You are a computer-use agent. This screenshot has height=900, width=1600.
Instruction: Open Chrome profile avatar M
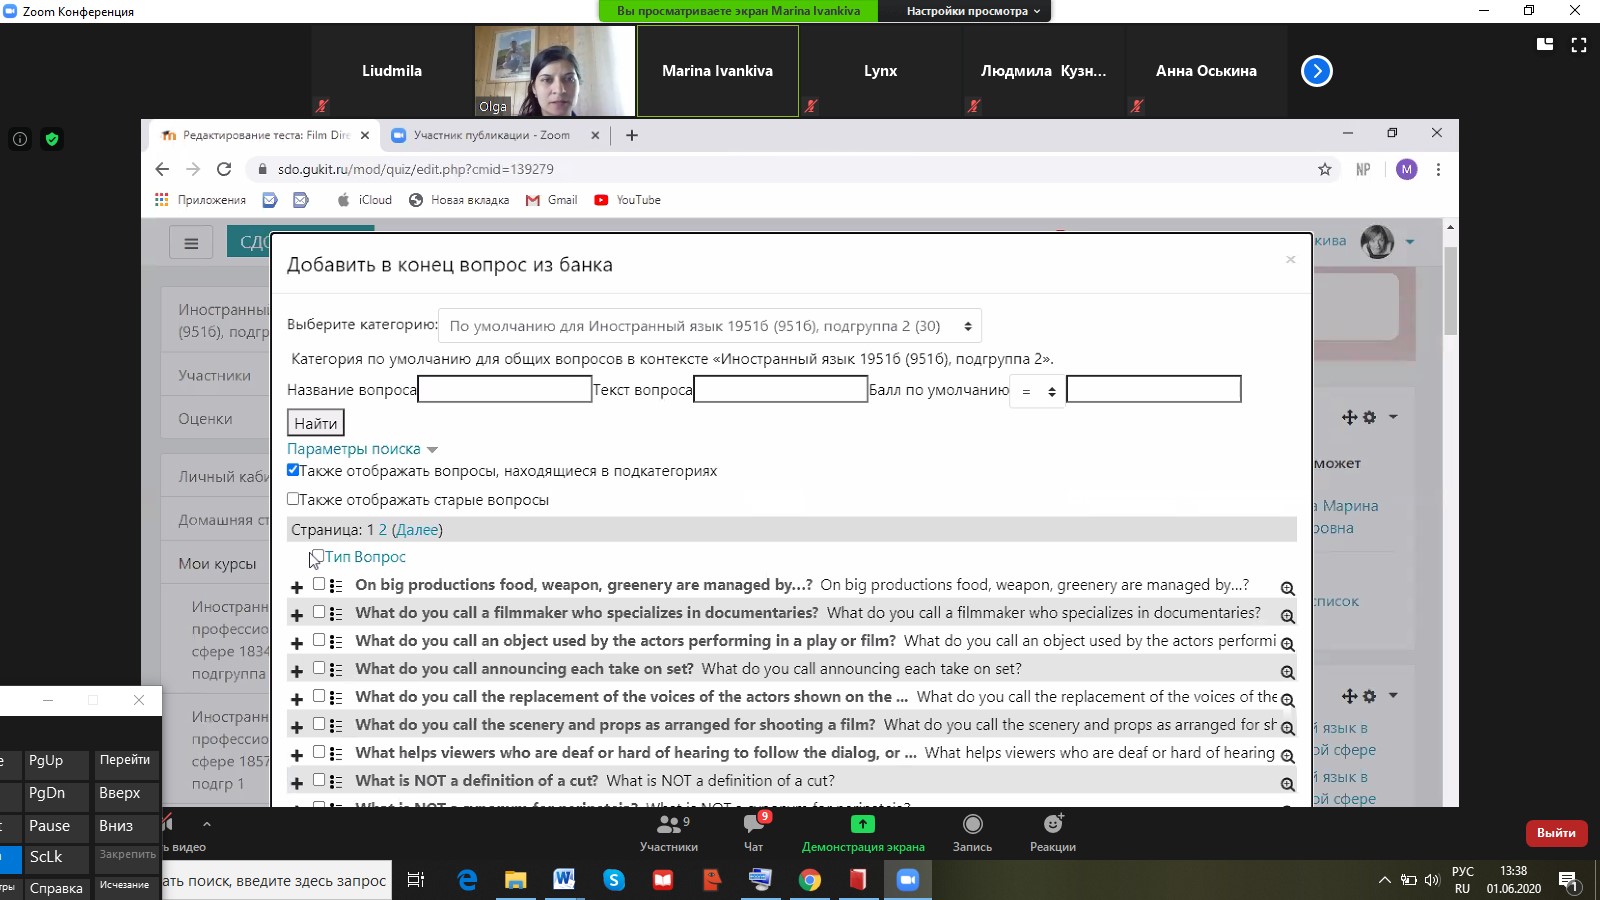(x=1407, y=169)
